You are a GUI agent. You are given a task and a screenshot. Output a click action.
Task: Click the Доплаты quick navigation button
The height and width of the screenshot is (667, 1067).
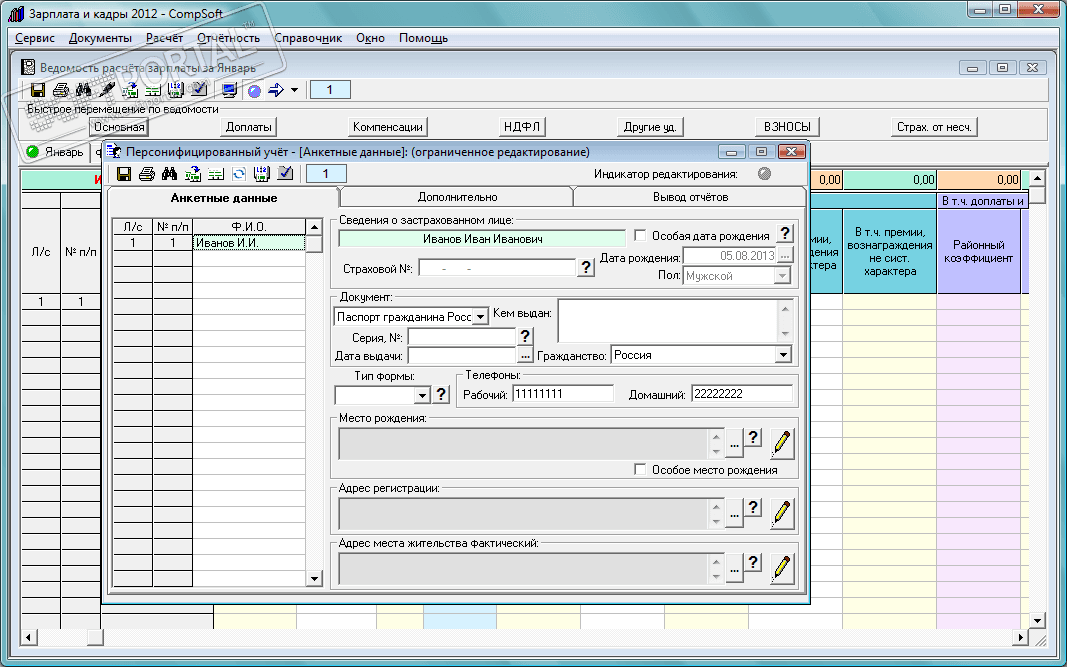pos(249,127)
